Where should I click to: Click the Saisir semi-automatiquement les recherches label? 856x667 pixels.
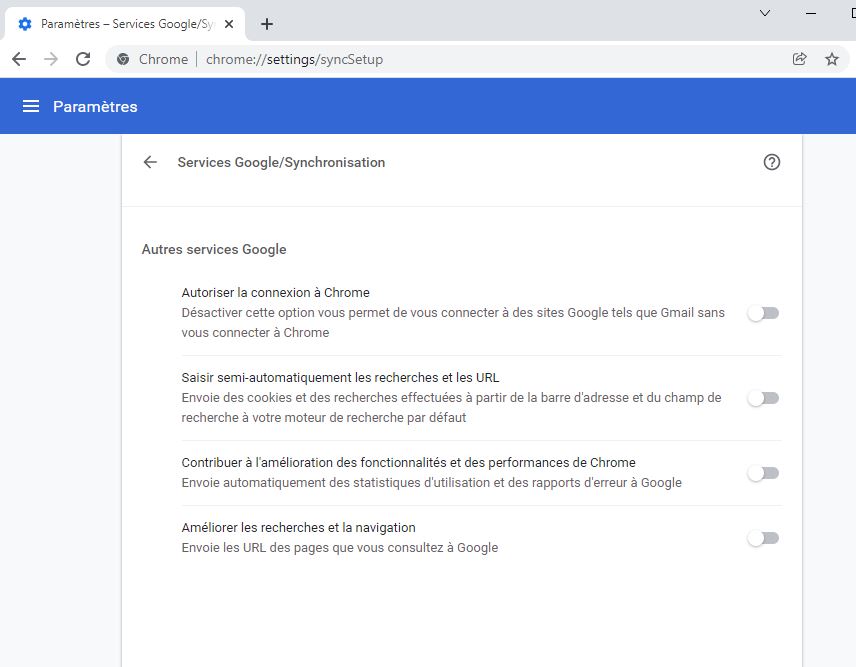coord(340,378)
